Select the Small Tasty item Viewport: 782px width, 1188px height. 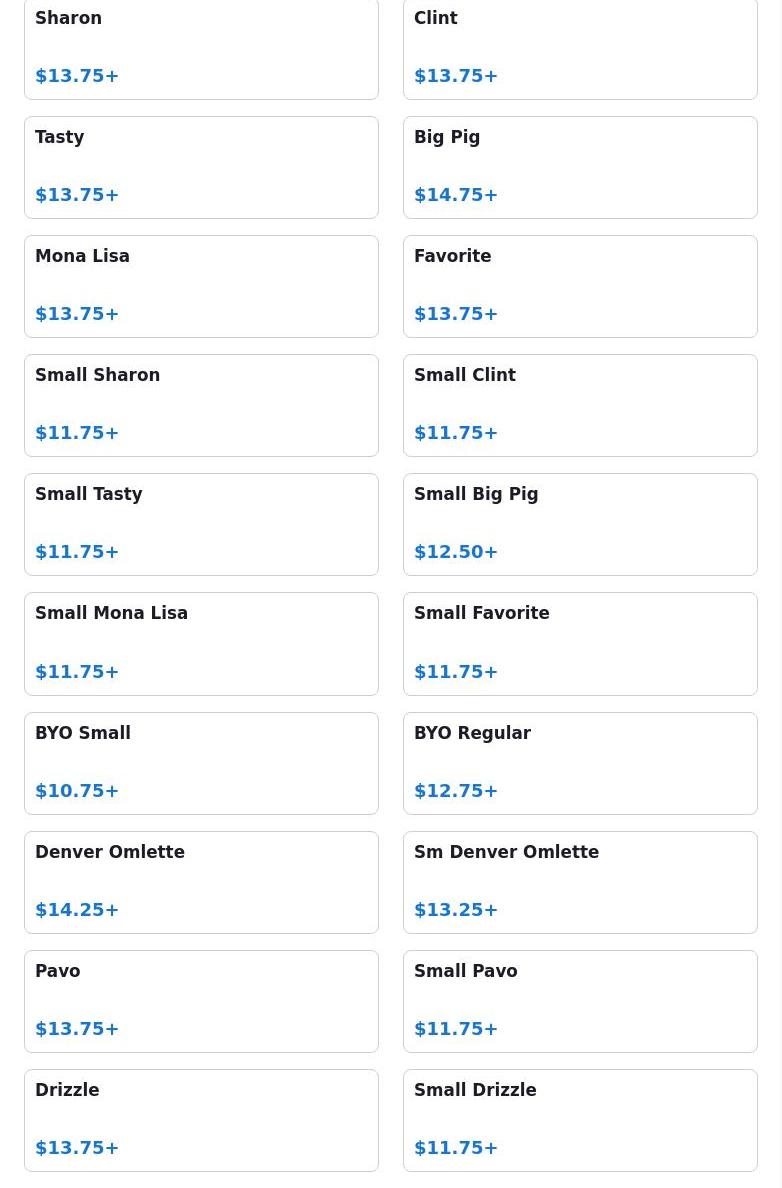201,524
